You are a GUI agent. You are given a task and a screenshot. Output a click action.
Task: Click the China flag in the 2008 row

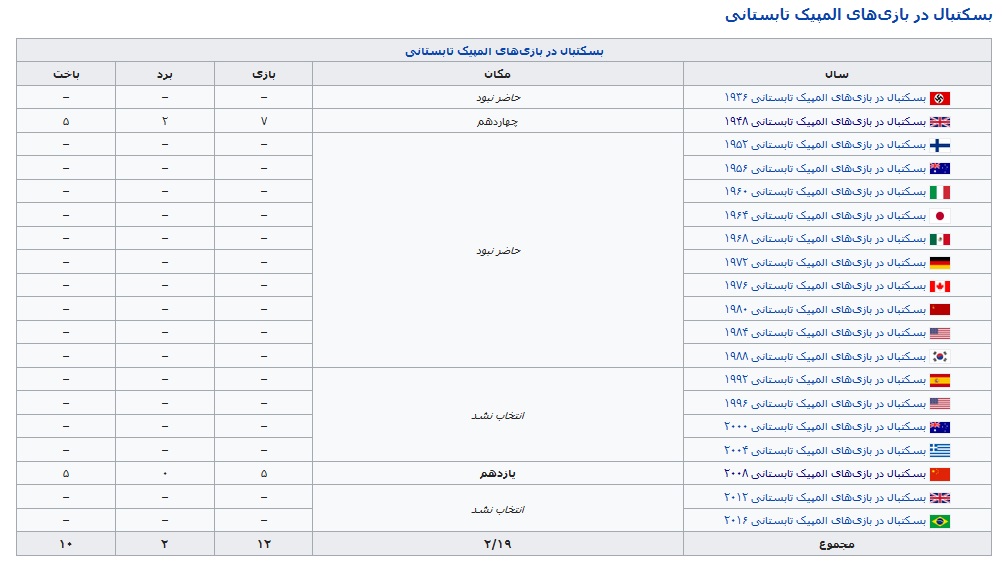coord(939,474)
